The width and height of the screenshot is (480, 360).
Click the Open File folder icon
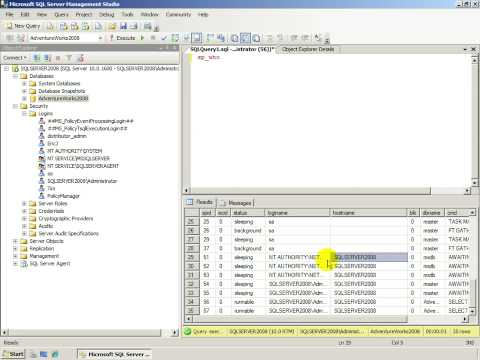pos(112,26)
